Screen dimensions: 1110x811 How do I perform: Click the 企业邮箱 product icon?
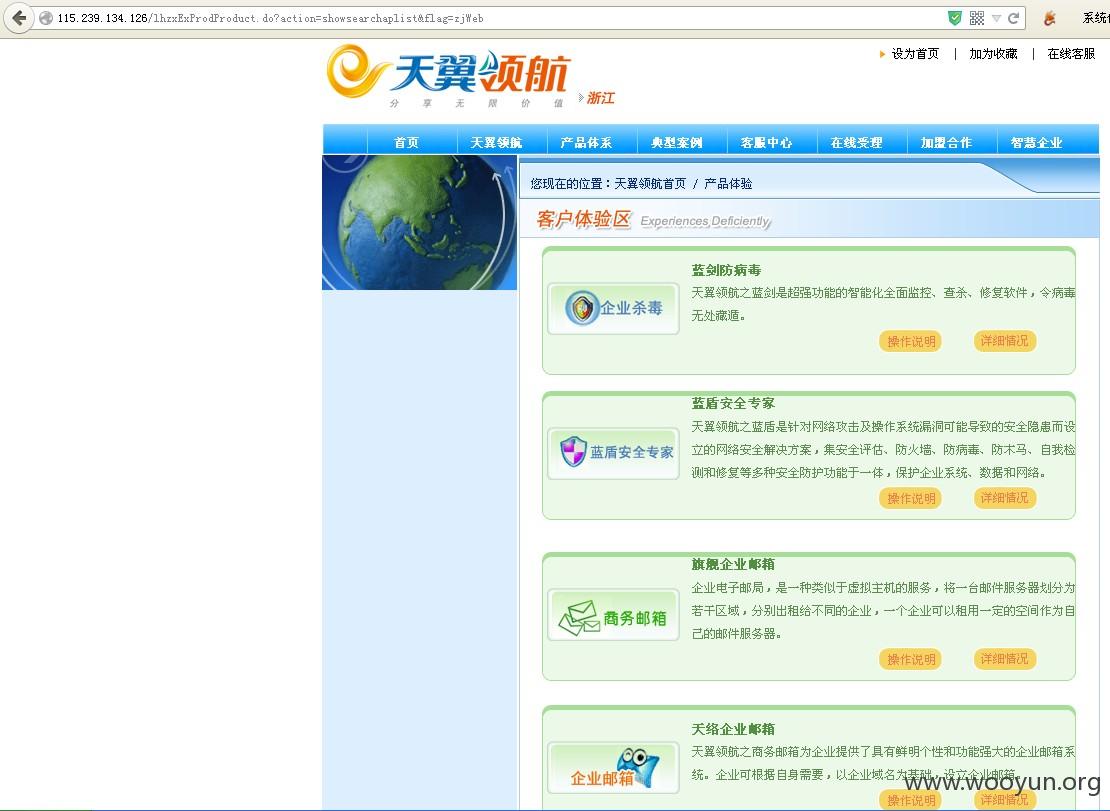point(613,769)
